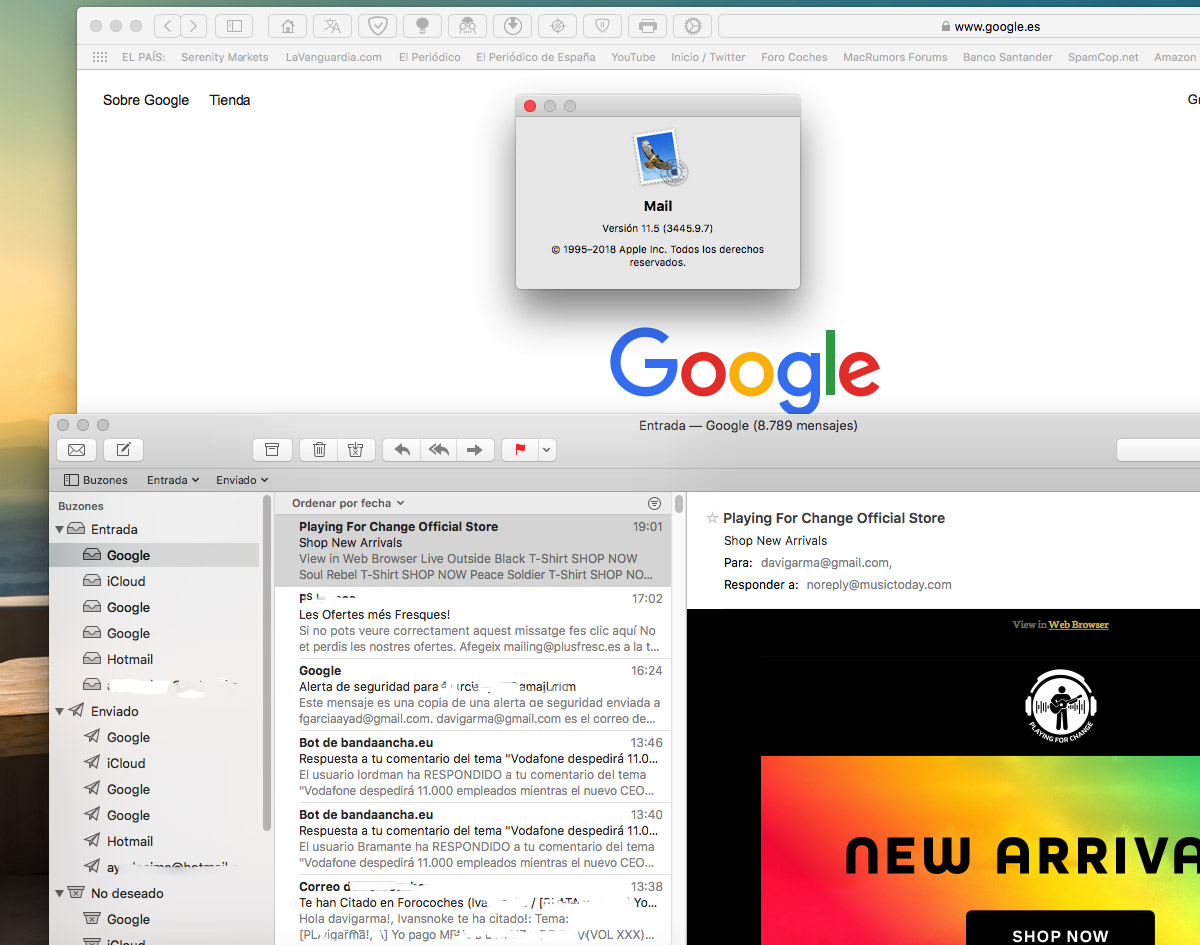Flag the message with red flag
This screenshot has height=945, width=1200.
click(520, 450)
